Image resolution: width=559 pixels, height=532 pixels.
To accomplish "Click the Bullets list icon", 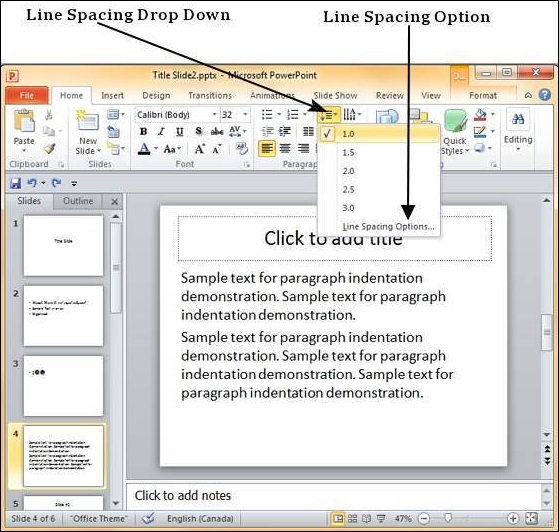I will 267,114.
